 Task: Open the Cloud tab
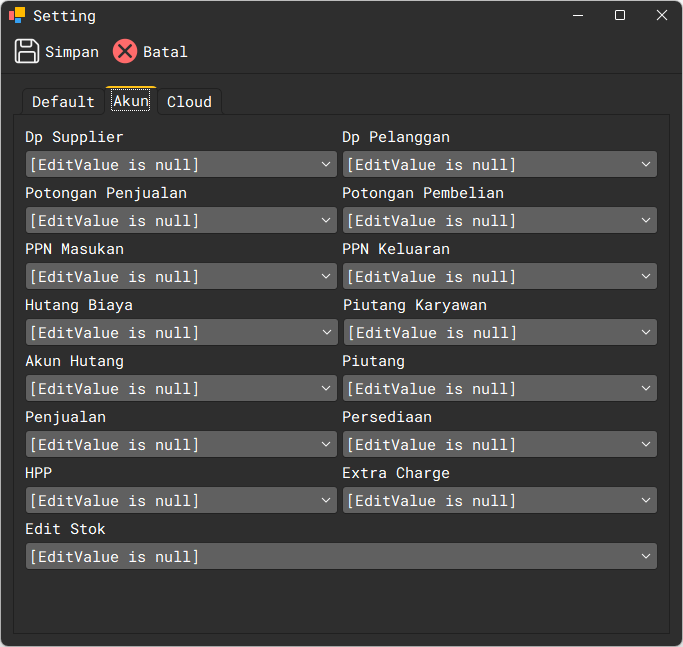tap(189, 102)
